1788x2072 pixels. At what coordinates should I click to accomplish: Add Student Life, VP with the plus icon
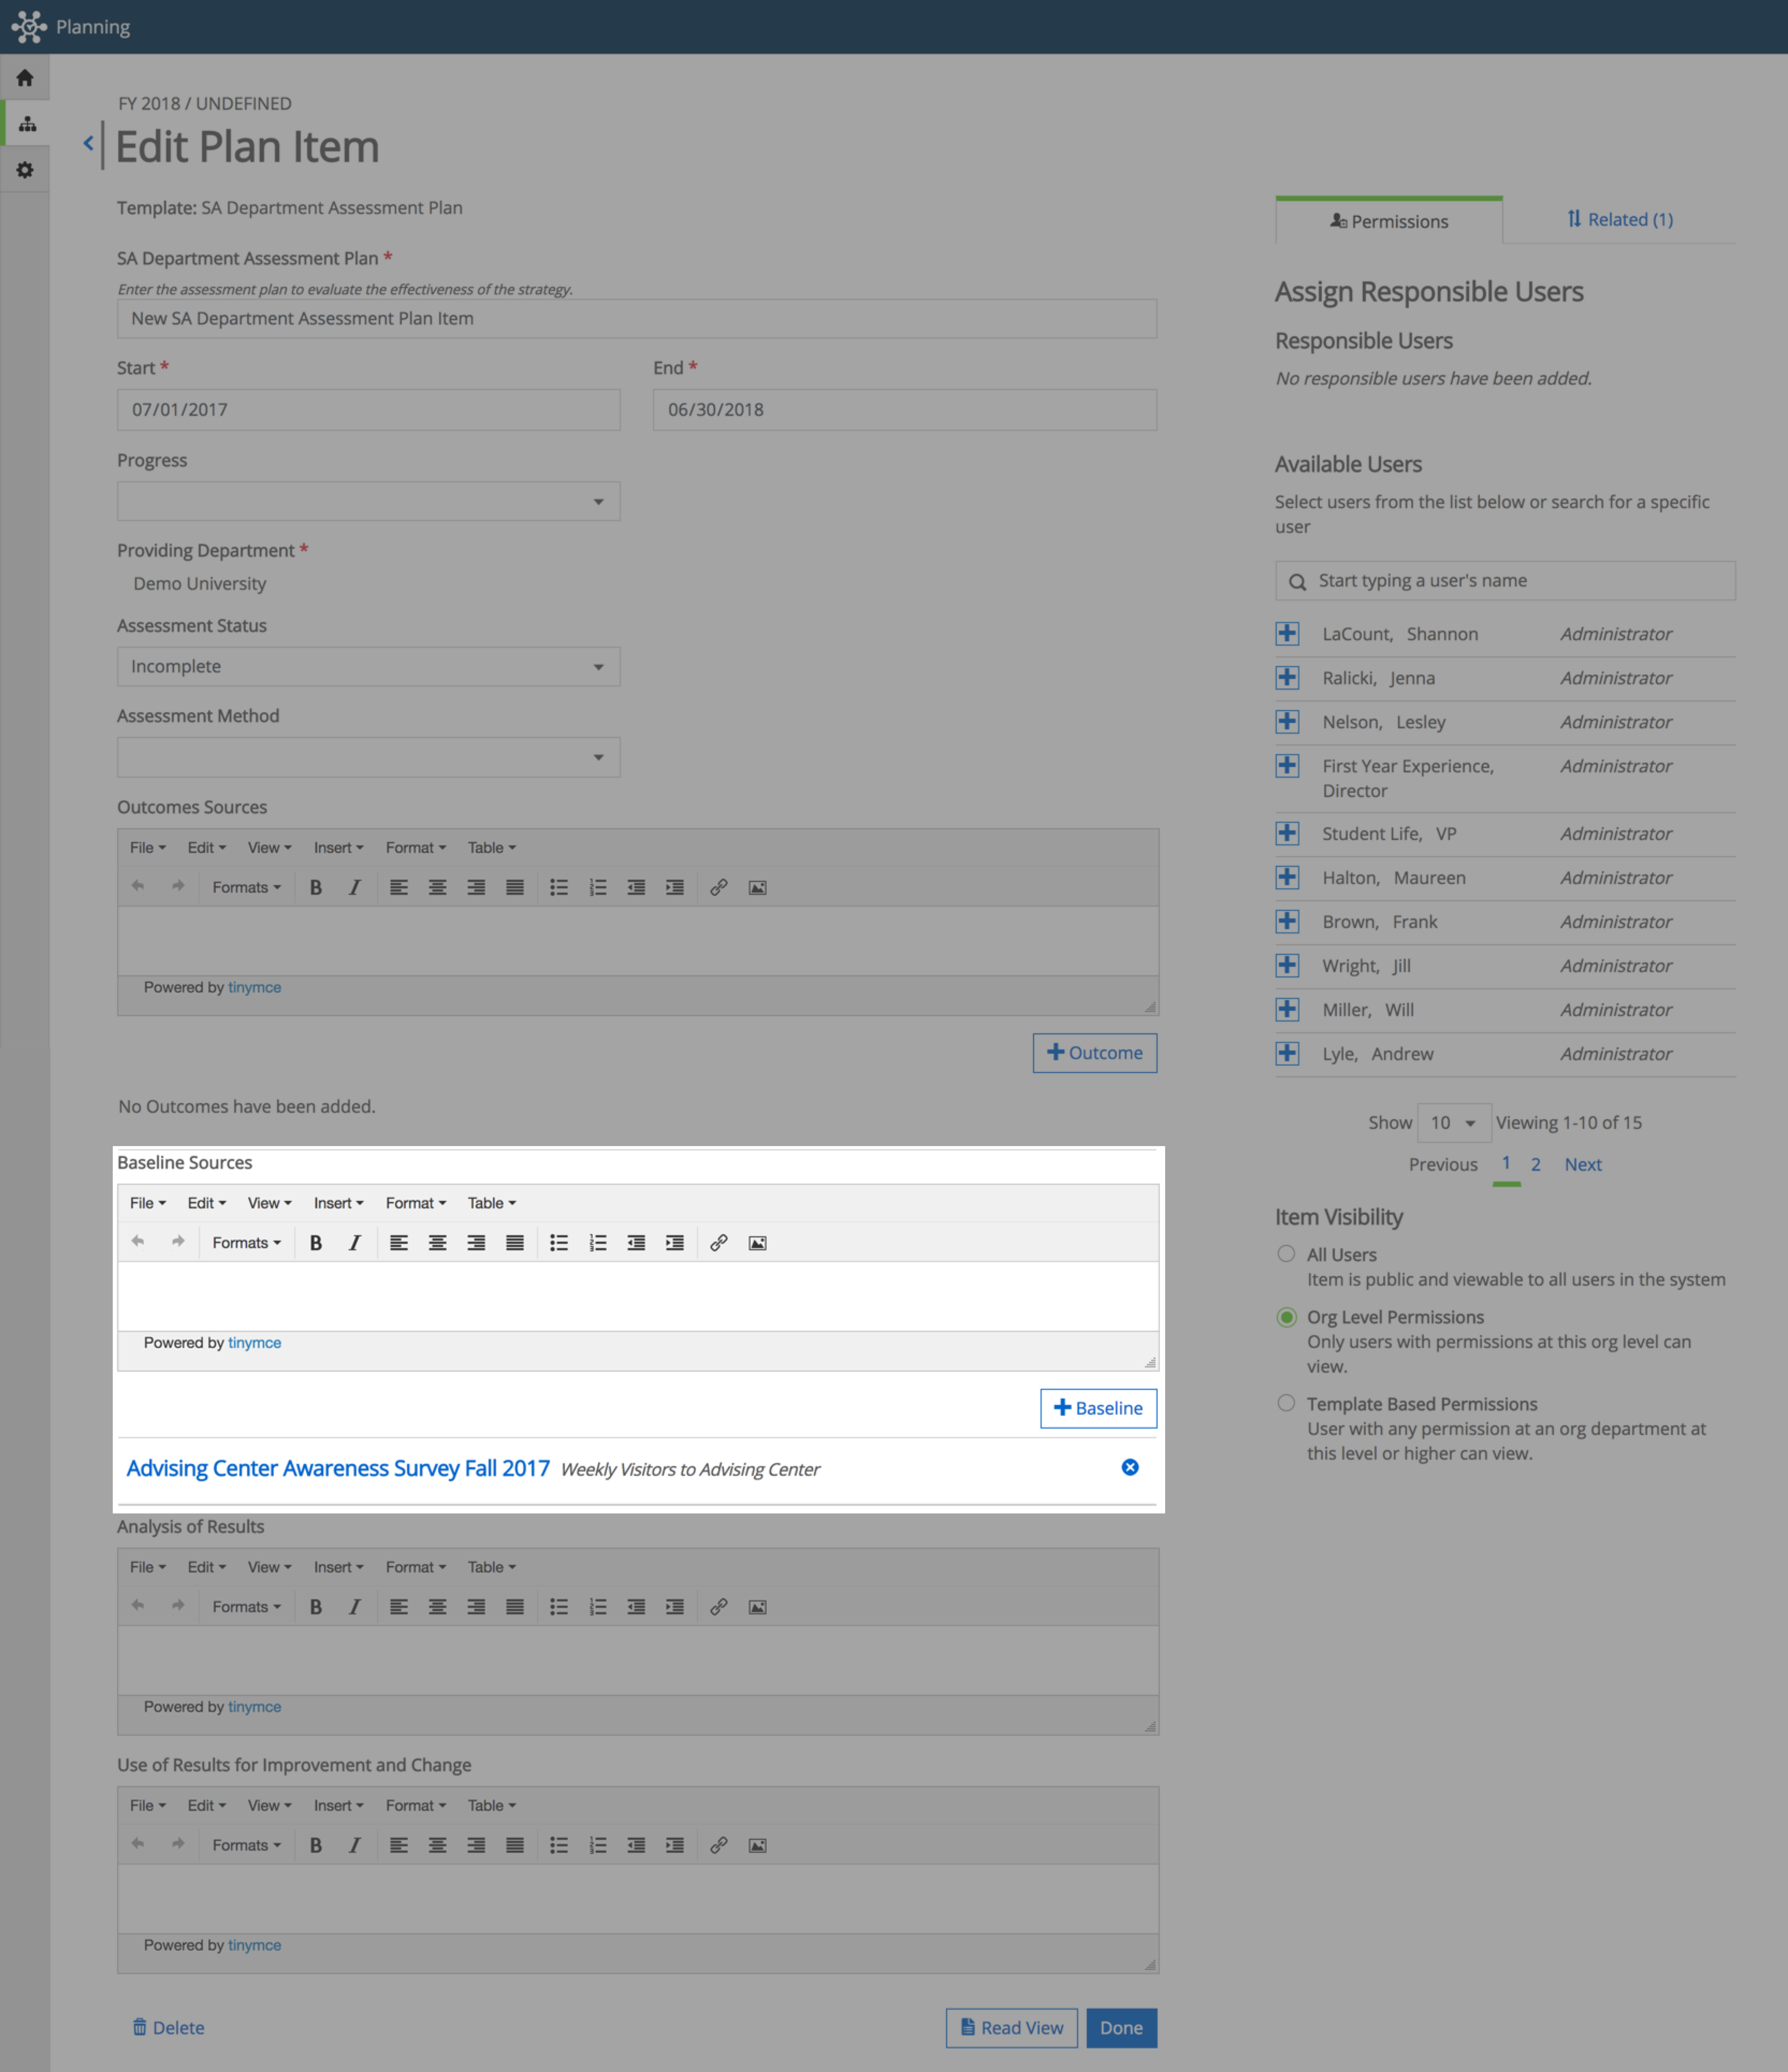1287,833
